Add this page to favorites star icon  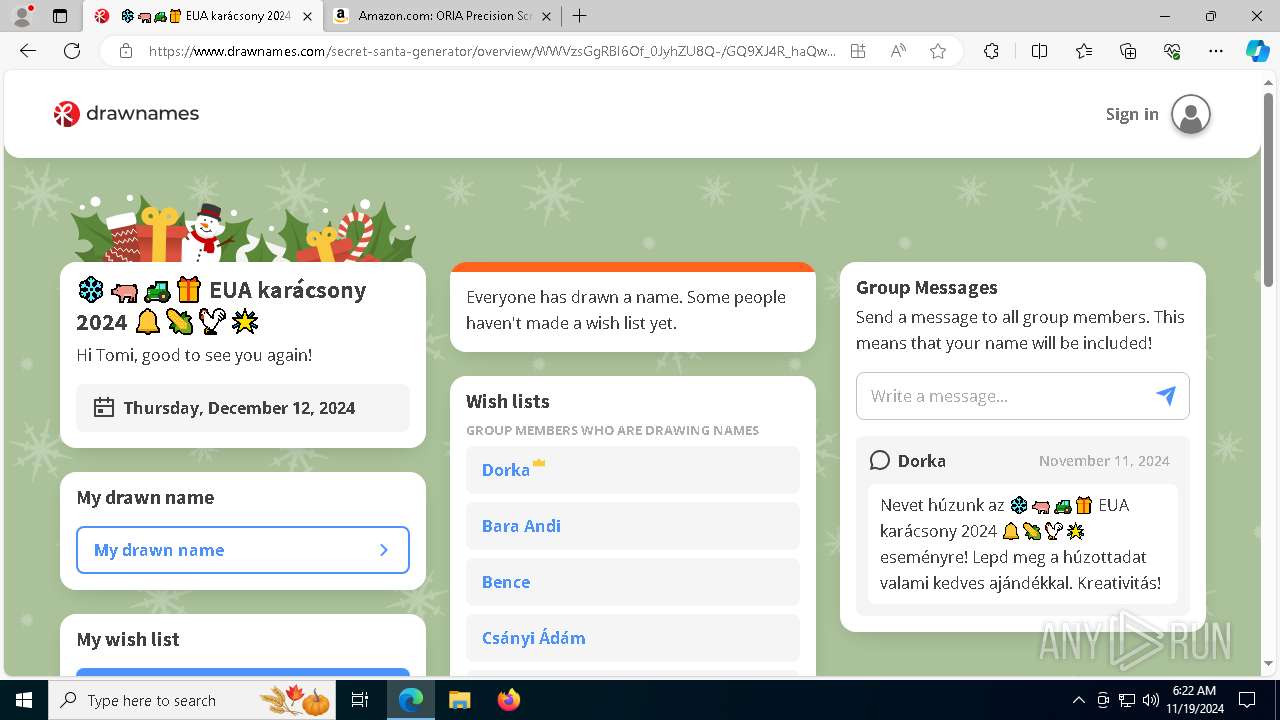[x=937, y=51]
